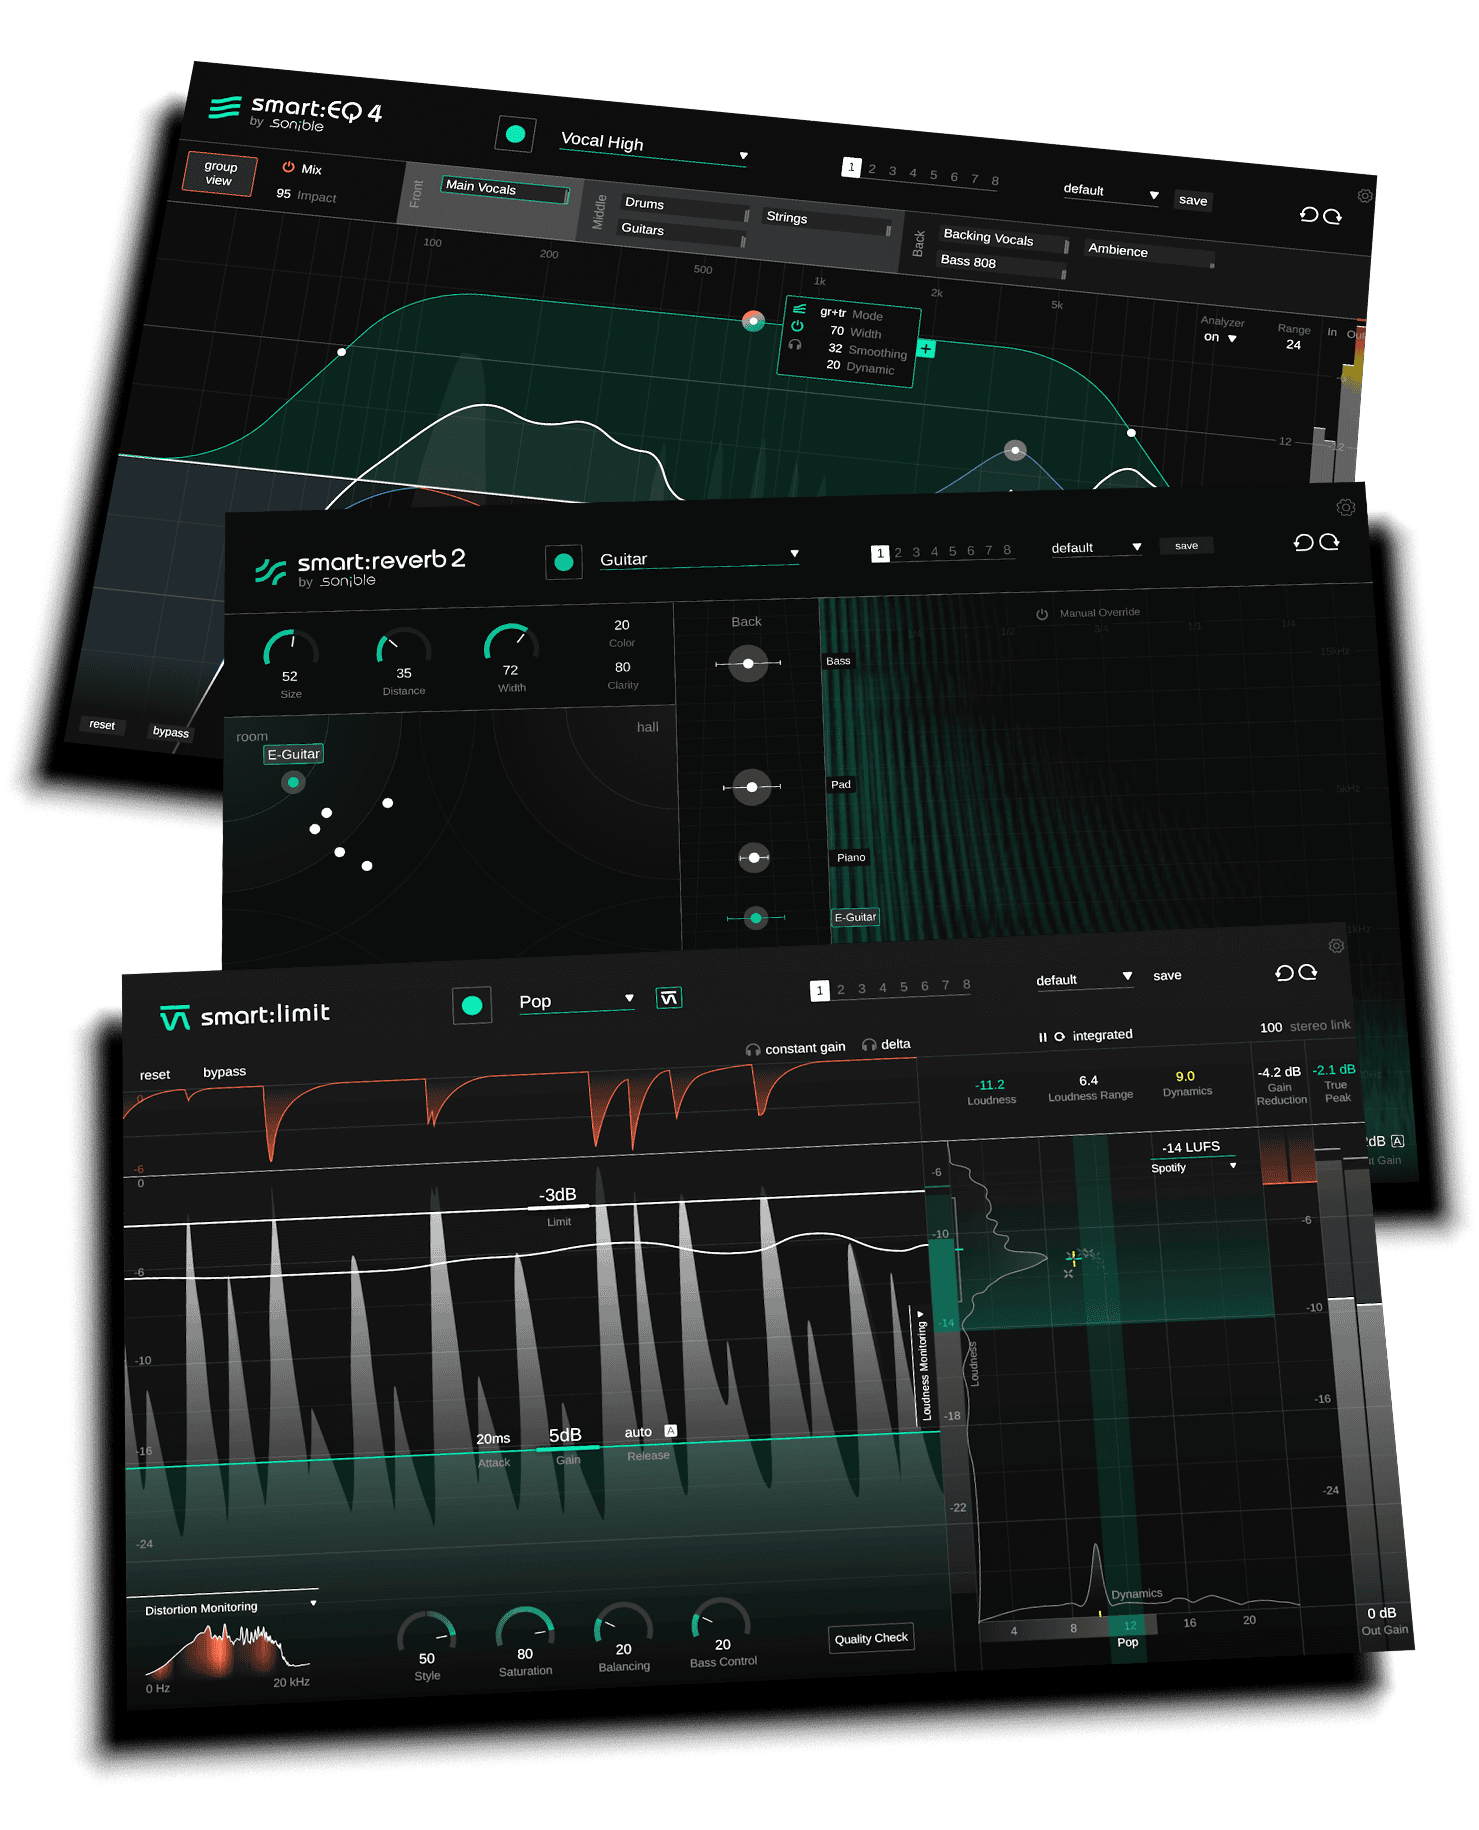Toggle group view in smart:EQ 4

(220, 174)
